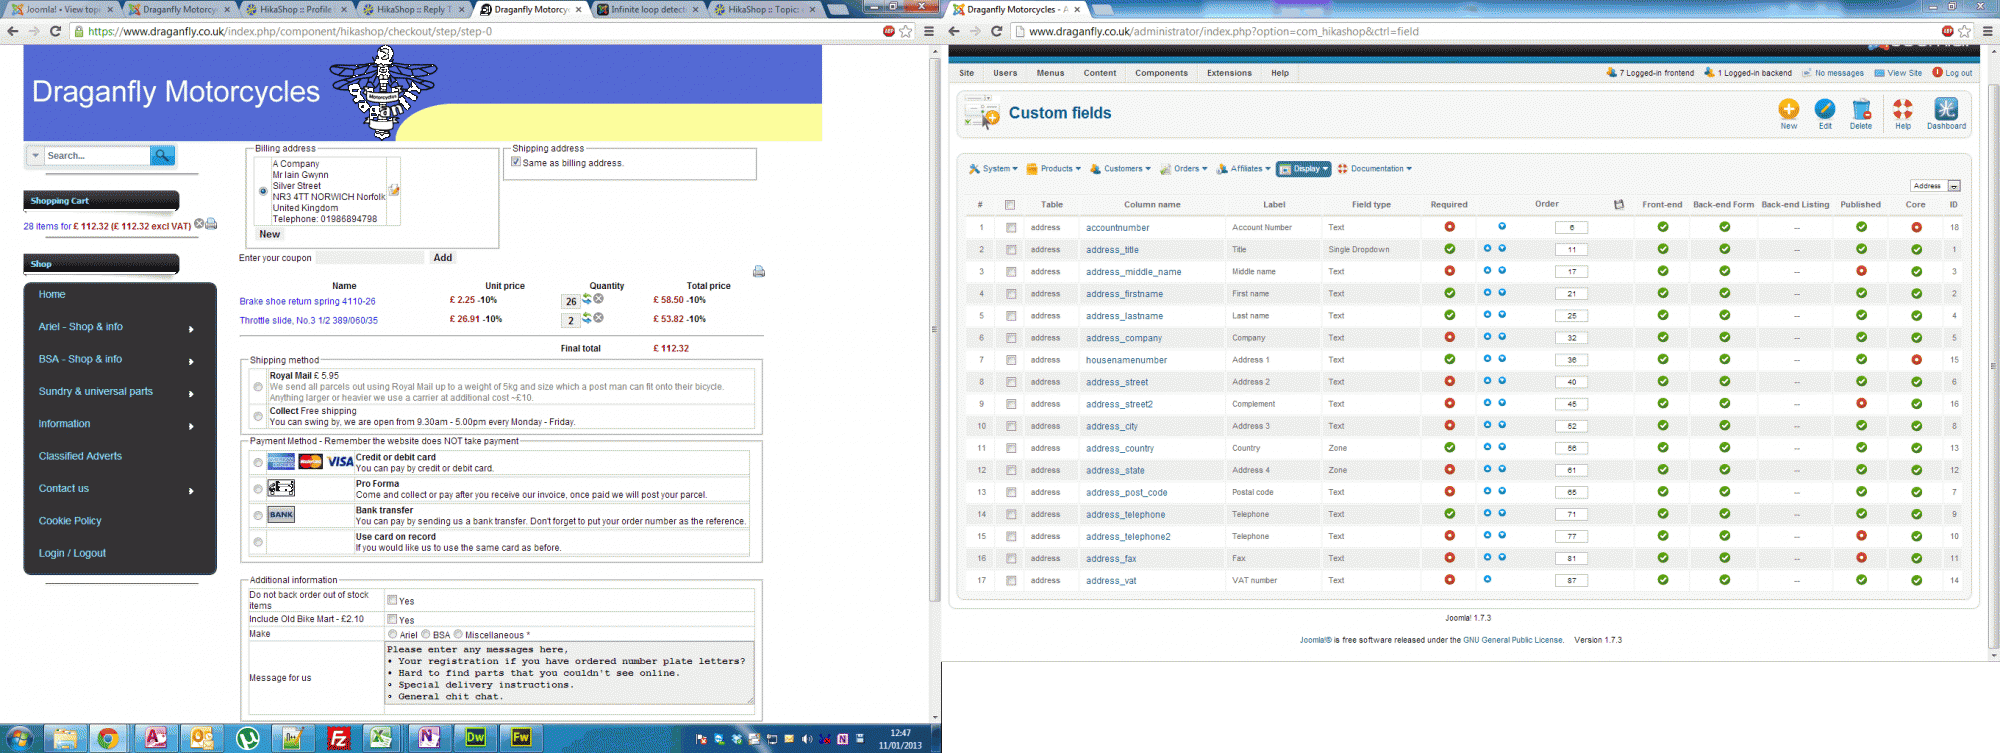Switch to 'Infinite loop detect' browser tab
2000x753 pixels.
[x=647, y=10]
